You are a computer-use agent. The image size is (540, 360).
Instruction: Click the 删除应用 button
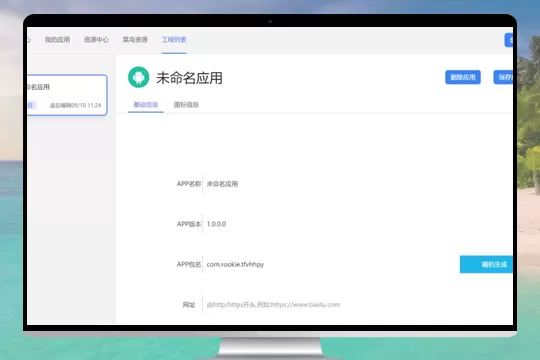[x=463, y=77]
